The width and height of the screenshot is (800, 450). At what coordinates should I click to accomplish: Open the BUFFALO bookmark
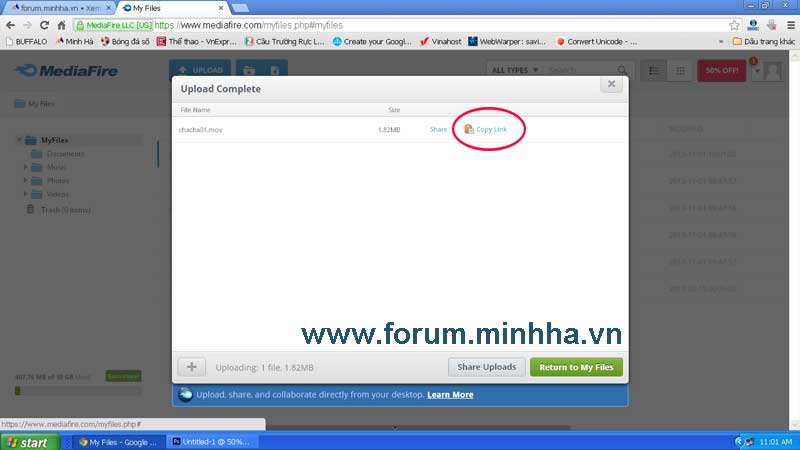coord(27,41)
